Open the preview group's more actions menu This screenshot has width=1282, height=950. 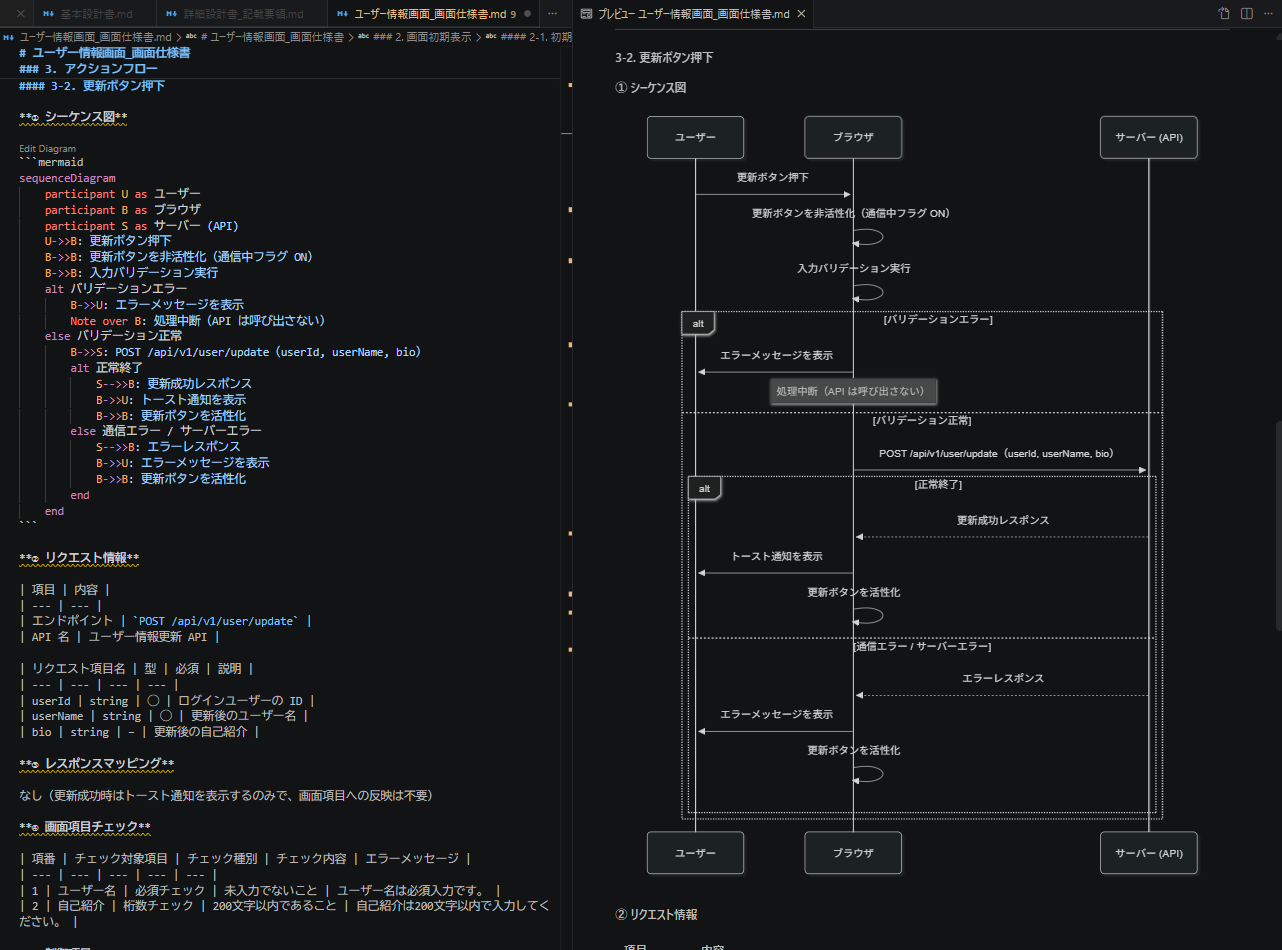click(1268, 14)
